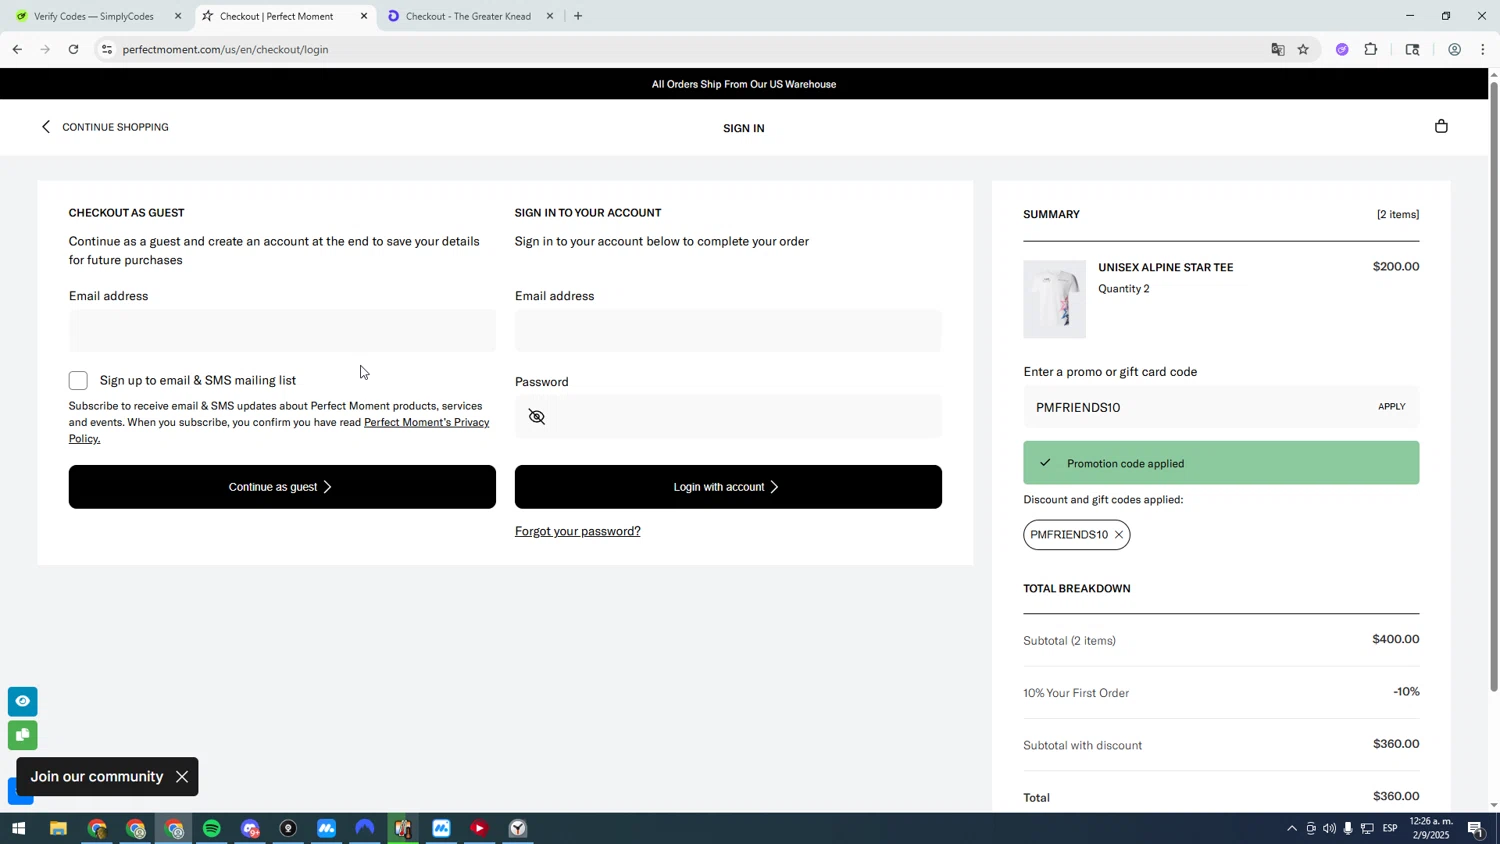Click CONTINUE SHOPPING link
The image size is (1500, 844).
(115, 127)
